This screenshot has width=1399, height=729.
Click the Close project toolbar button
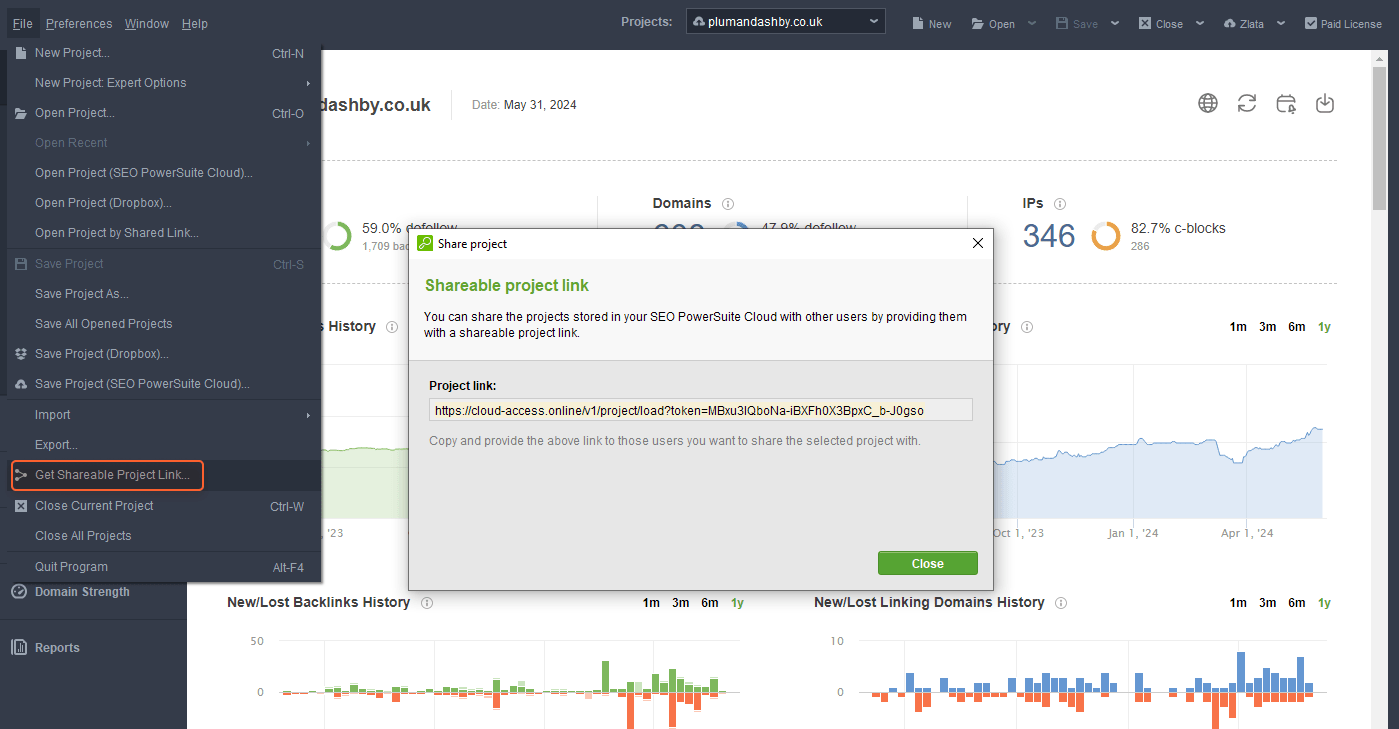[1160, 23]
